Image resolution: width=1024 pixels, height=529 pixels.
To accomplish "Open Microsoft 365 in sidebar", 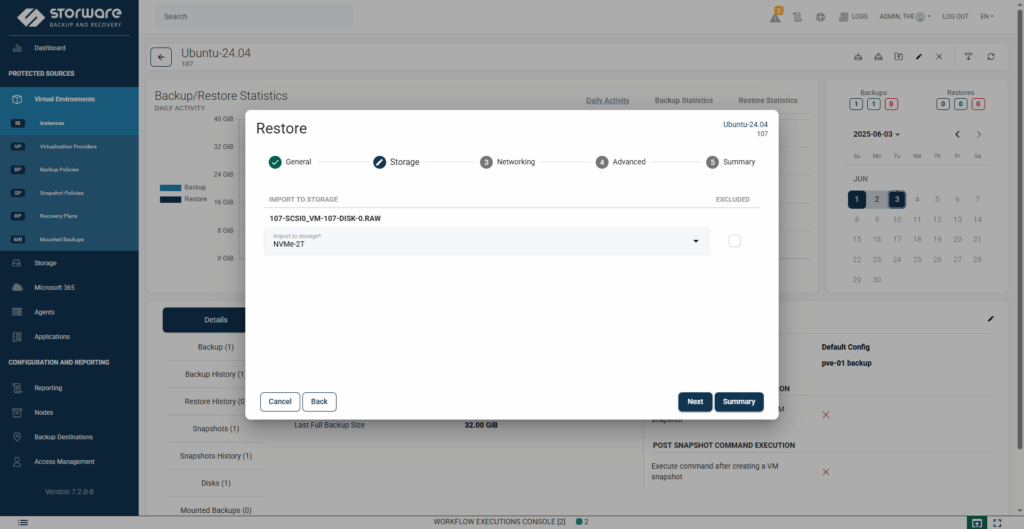I will (55, 288).
